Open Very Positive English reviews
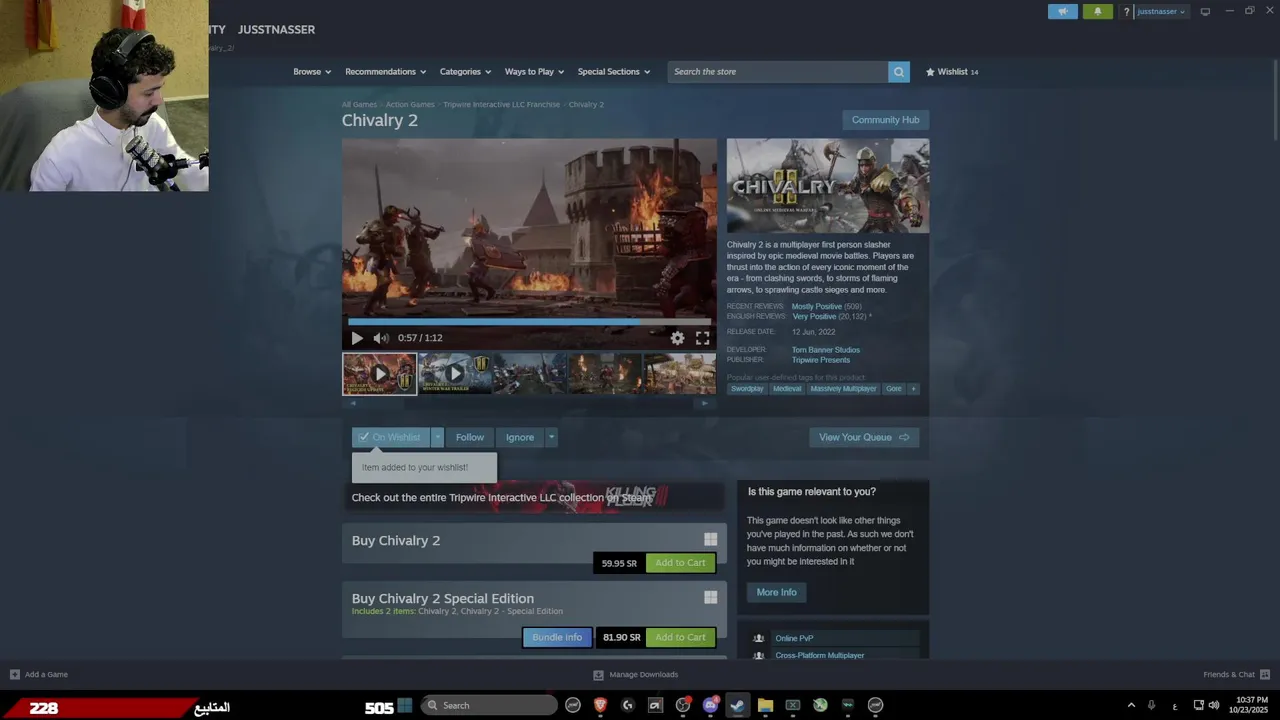The height and width of the screenshot is (720, 1280). click(814, 317)
